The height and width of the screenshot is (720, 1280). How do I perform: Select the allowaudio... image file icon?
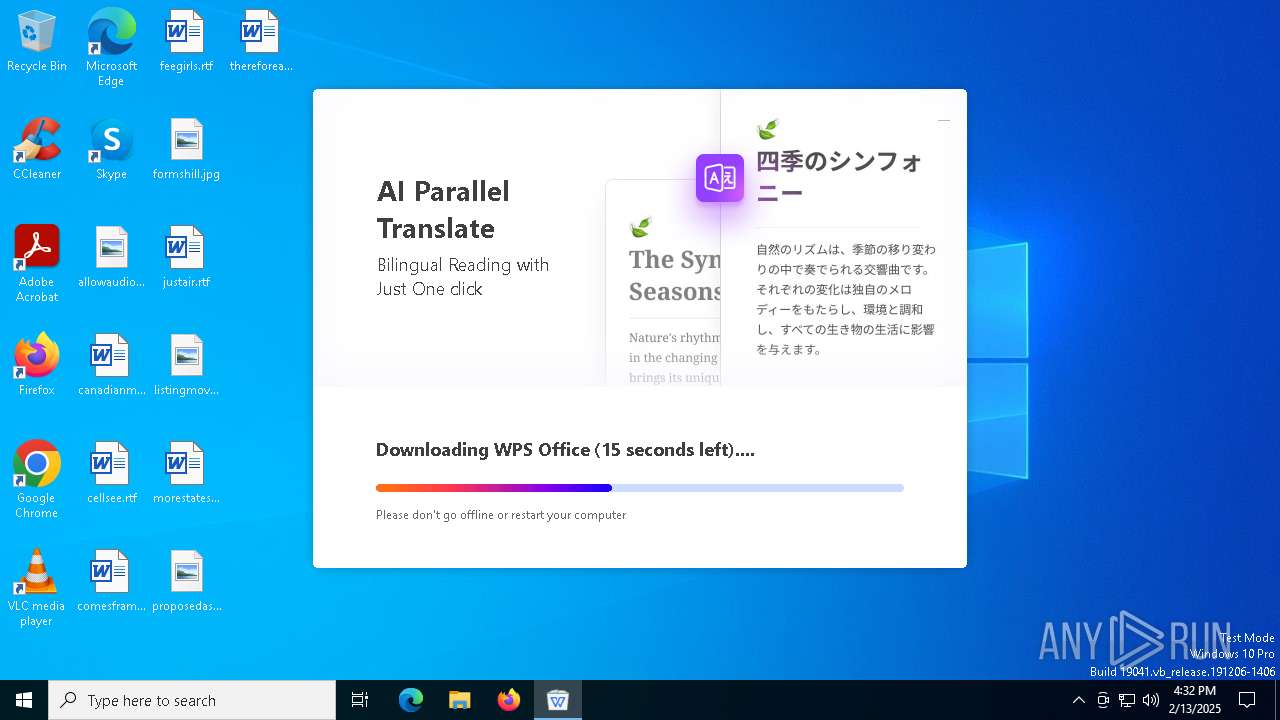tap(111, 258)
